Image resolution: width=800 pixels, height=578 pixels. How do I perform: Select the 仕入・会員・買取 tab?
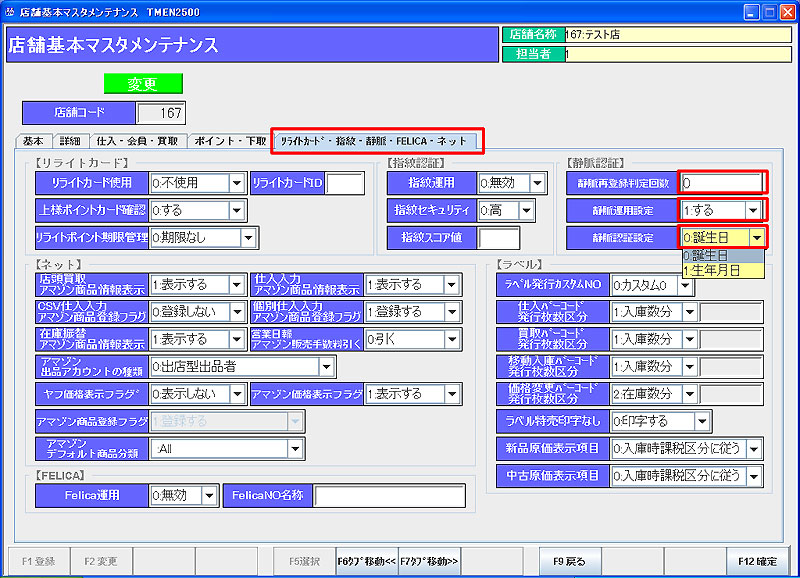(138, 141)
